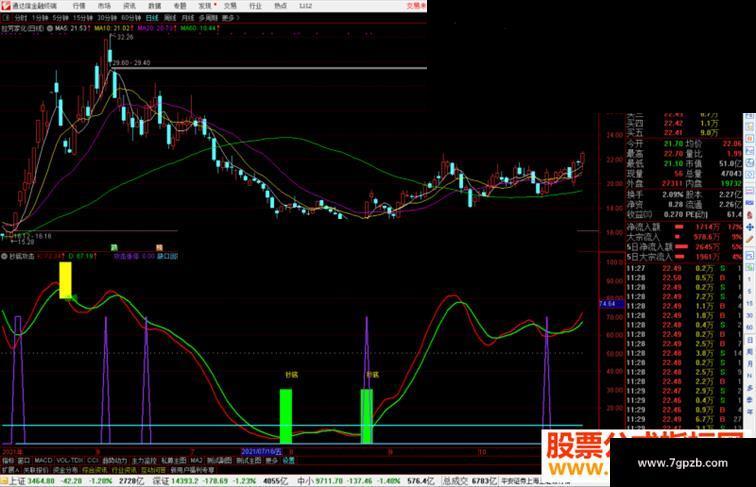Click the 最高 price value 22.70

tap(673, 154)
